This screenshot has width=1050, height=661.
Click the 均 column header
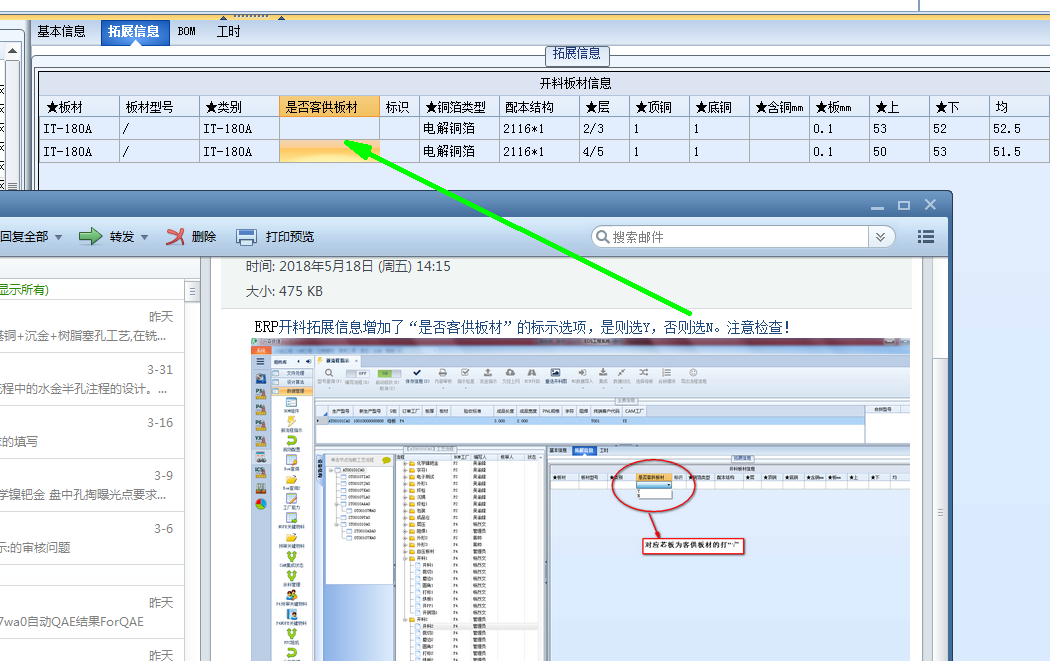tap(1019, 107)
